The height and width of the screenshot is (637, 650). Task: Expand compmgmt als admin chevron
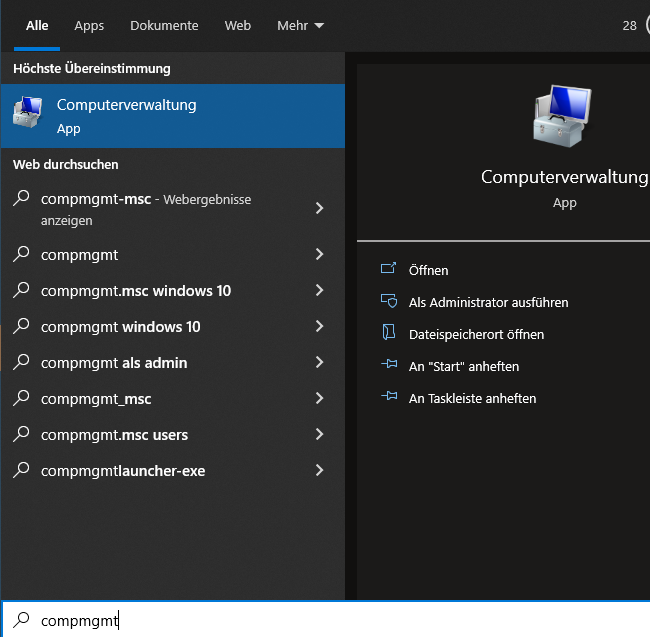tap(319, 362)
